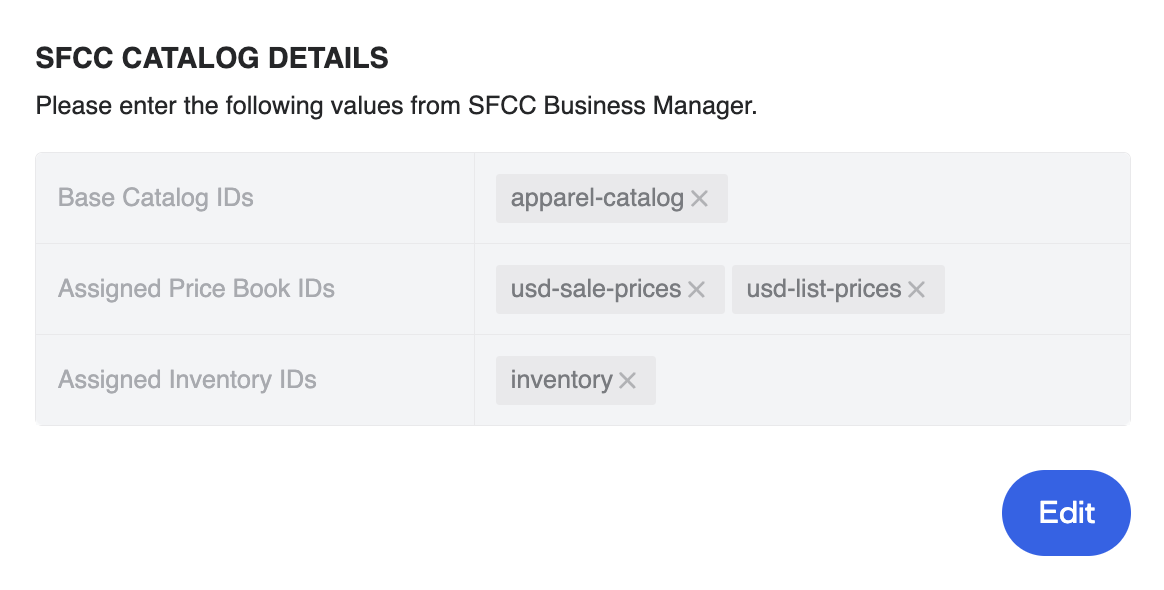The width and height of the screenshot is (1164, 590).
Task: Click the Edit button
Action: pyautogui.click(x=1066, y=512)
